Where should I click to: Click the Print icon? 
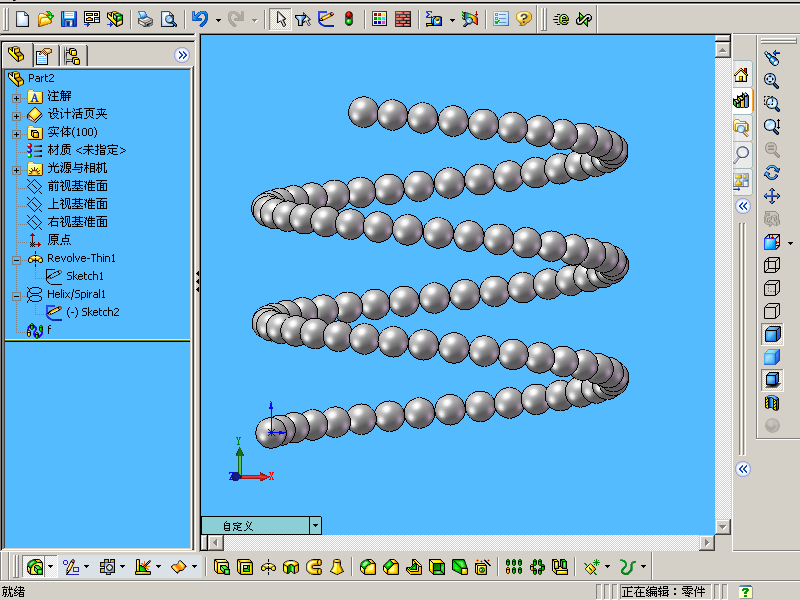(x=145, y=19)
